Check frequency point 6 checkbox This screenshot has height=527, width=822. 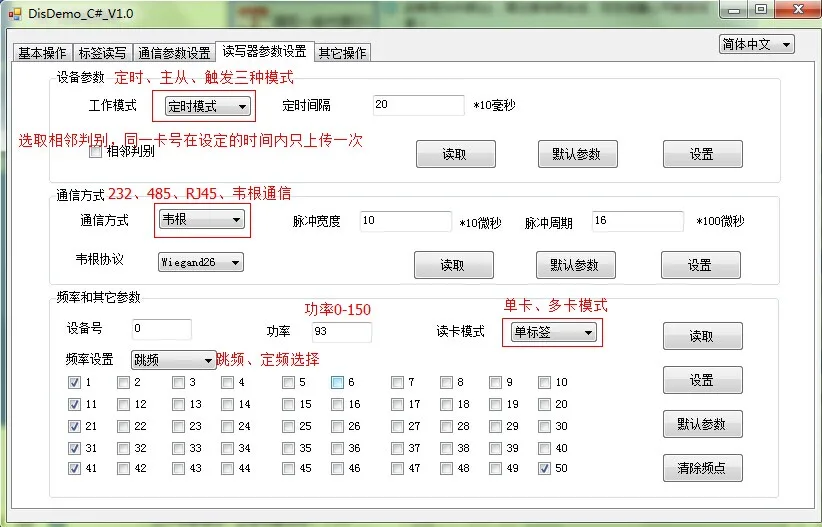337,382
